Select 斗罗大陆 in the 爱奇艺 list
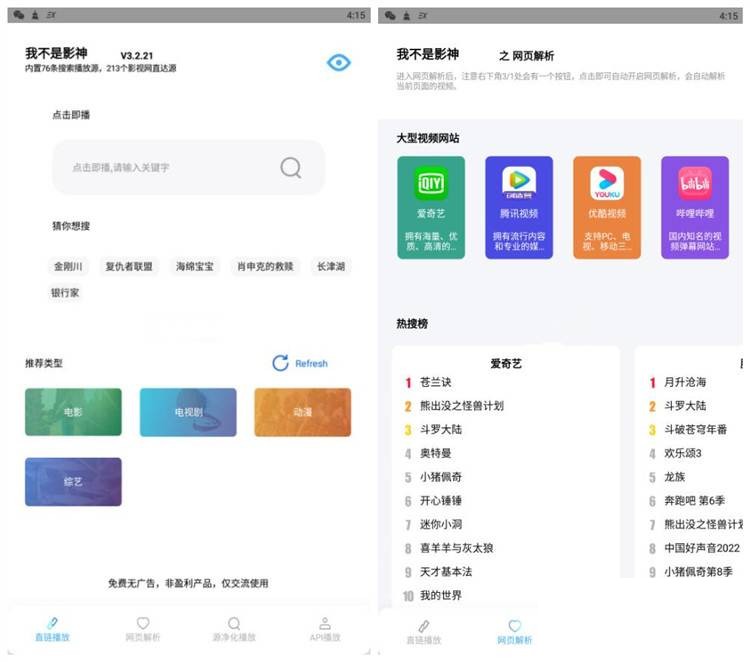Viewport: 750px width, 662px height. 441,430
